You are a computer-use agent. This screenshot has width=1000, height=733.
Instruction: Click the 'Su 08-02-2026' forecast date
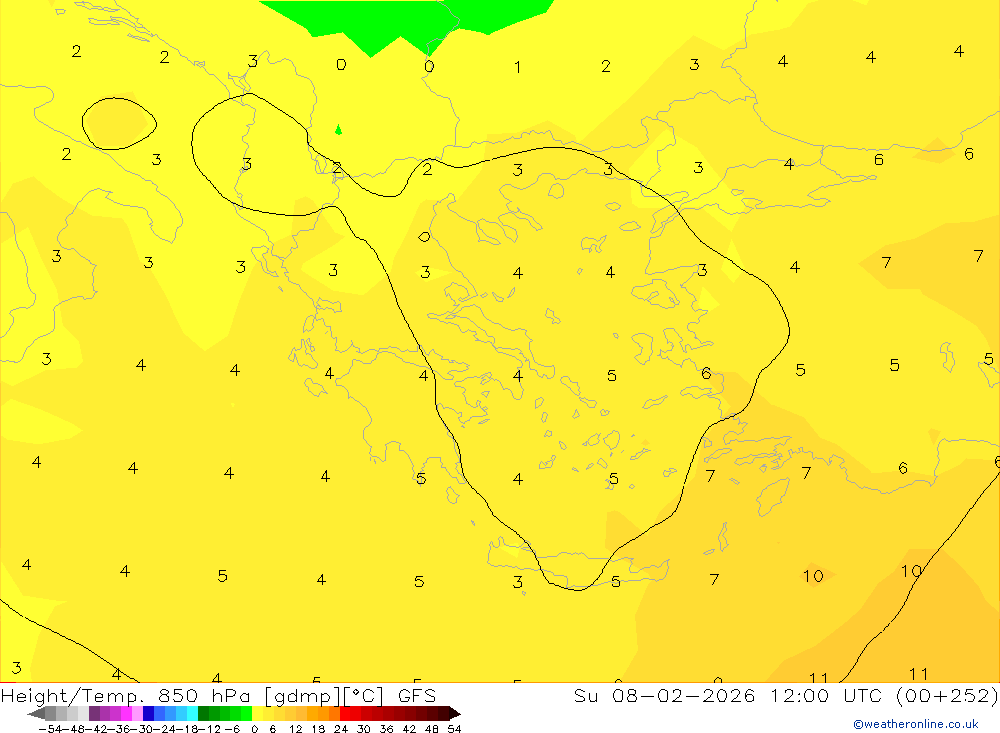[x=664, y=695]
